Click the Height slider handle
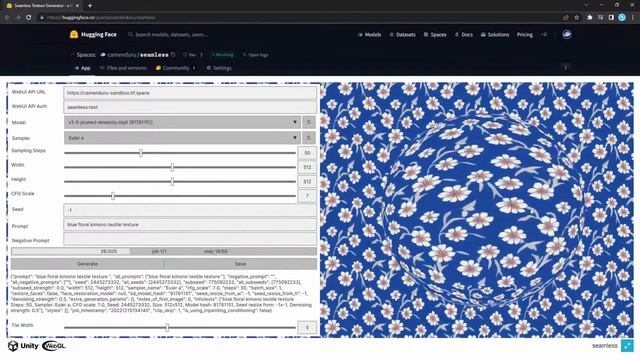The height and width of the screenshot is (360, 640). (172, 181)
